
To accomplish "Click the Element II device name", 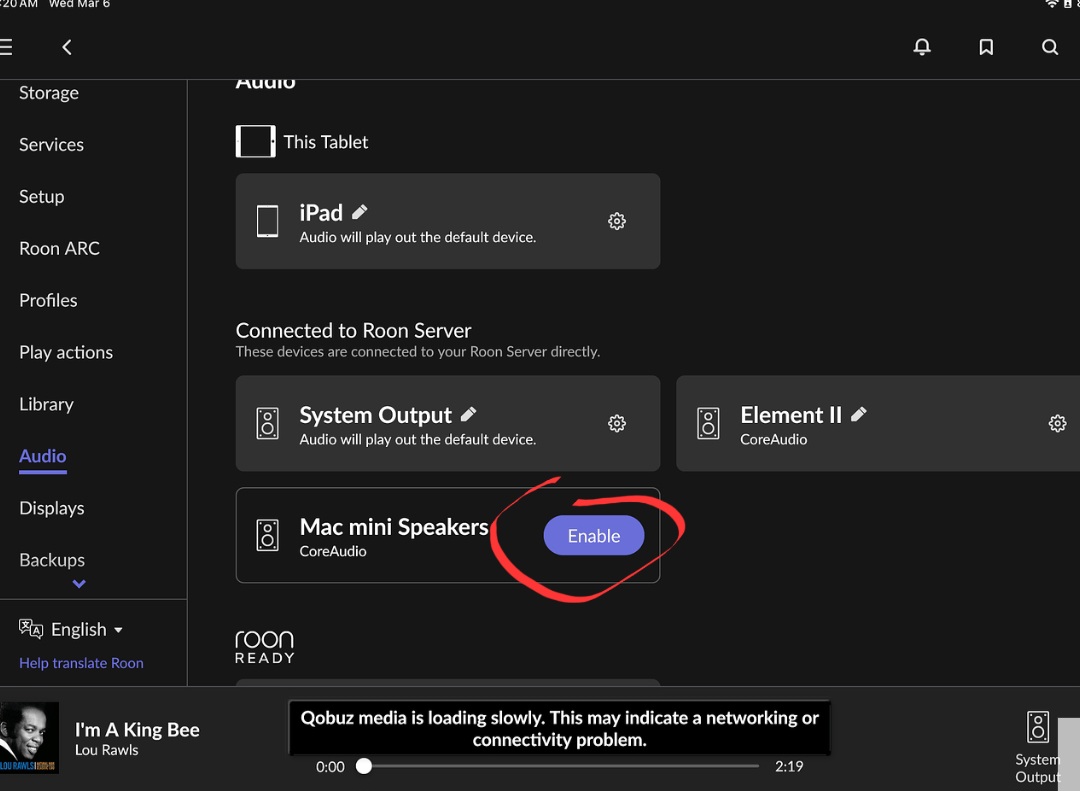I will point(791,415).
